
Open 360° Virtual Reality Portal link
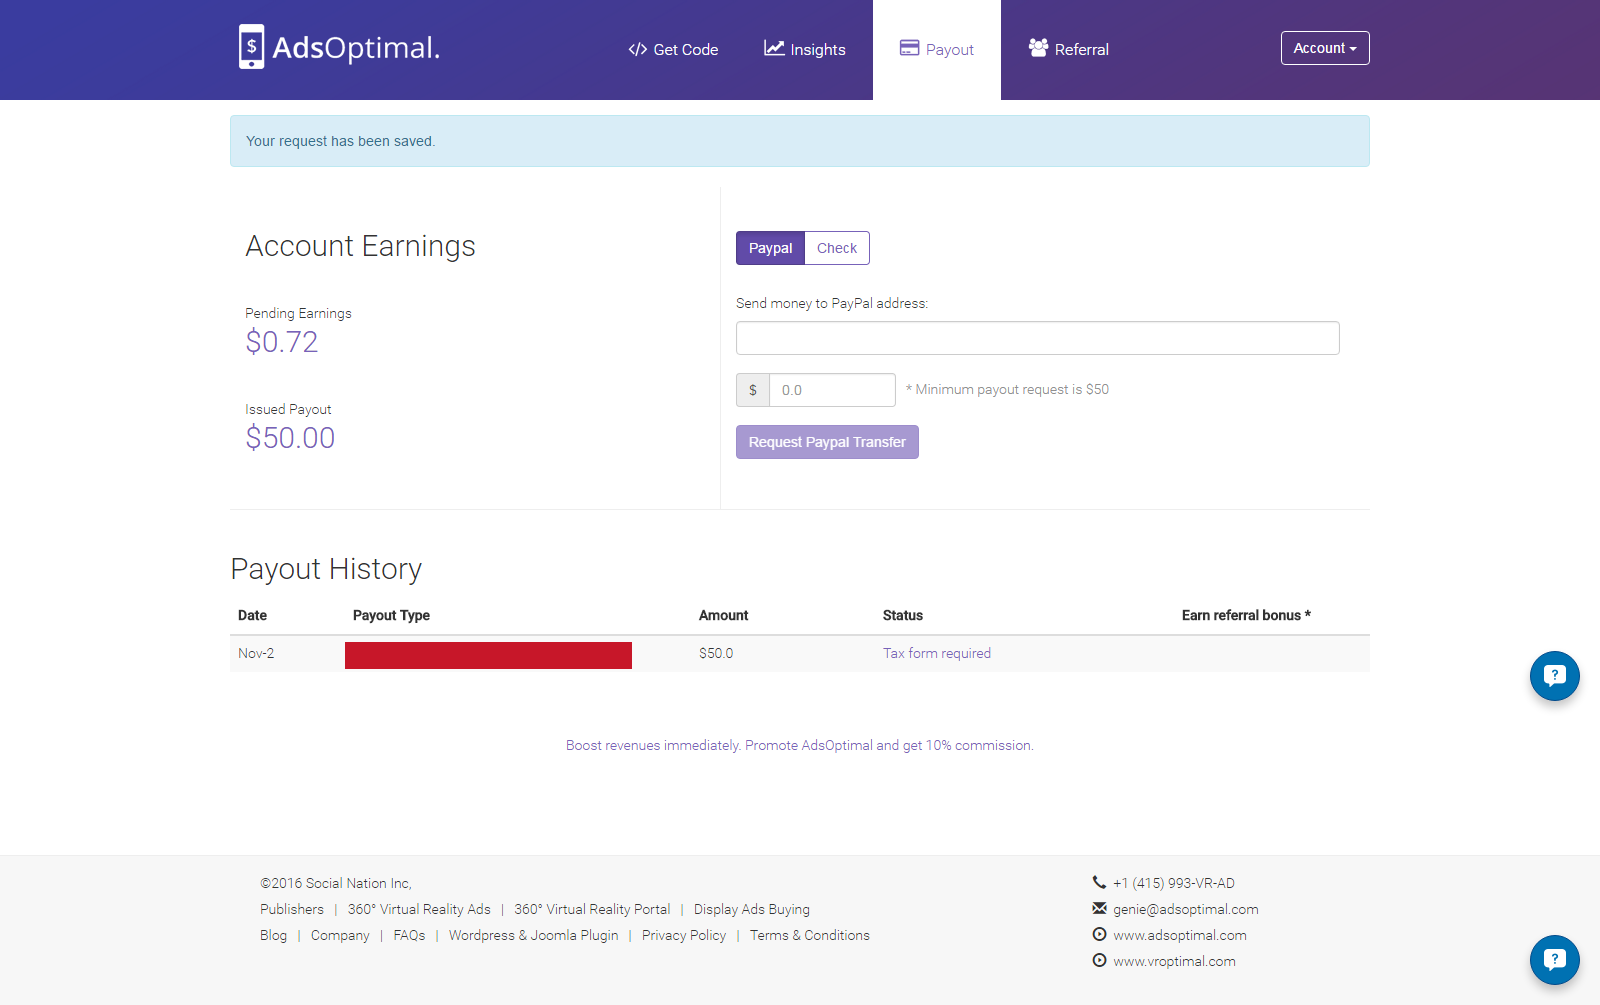click(592, 909)
